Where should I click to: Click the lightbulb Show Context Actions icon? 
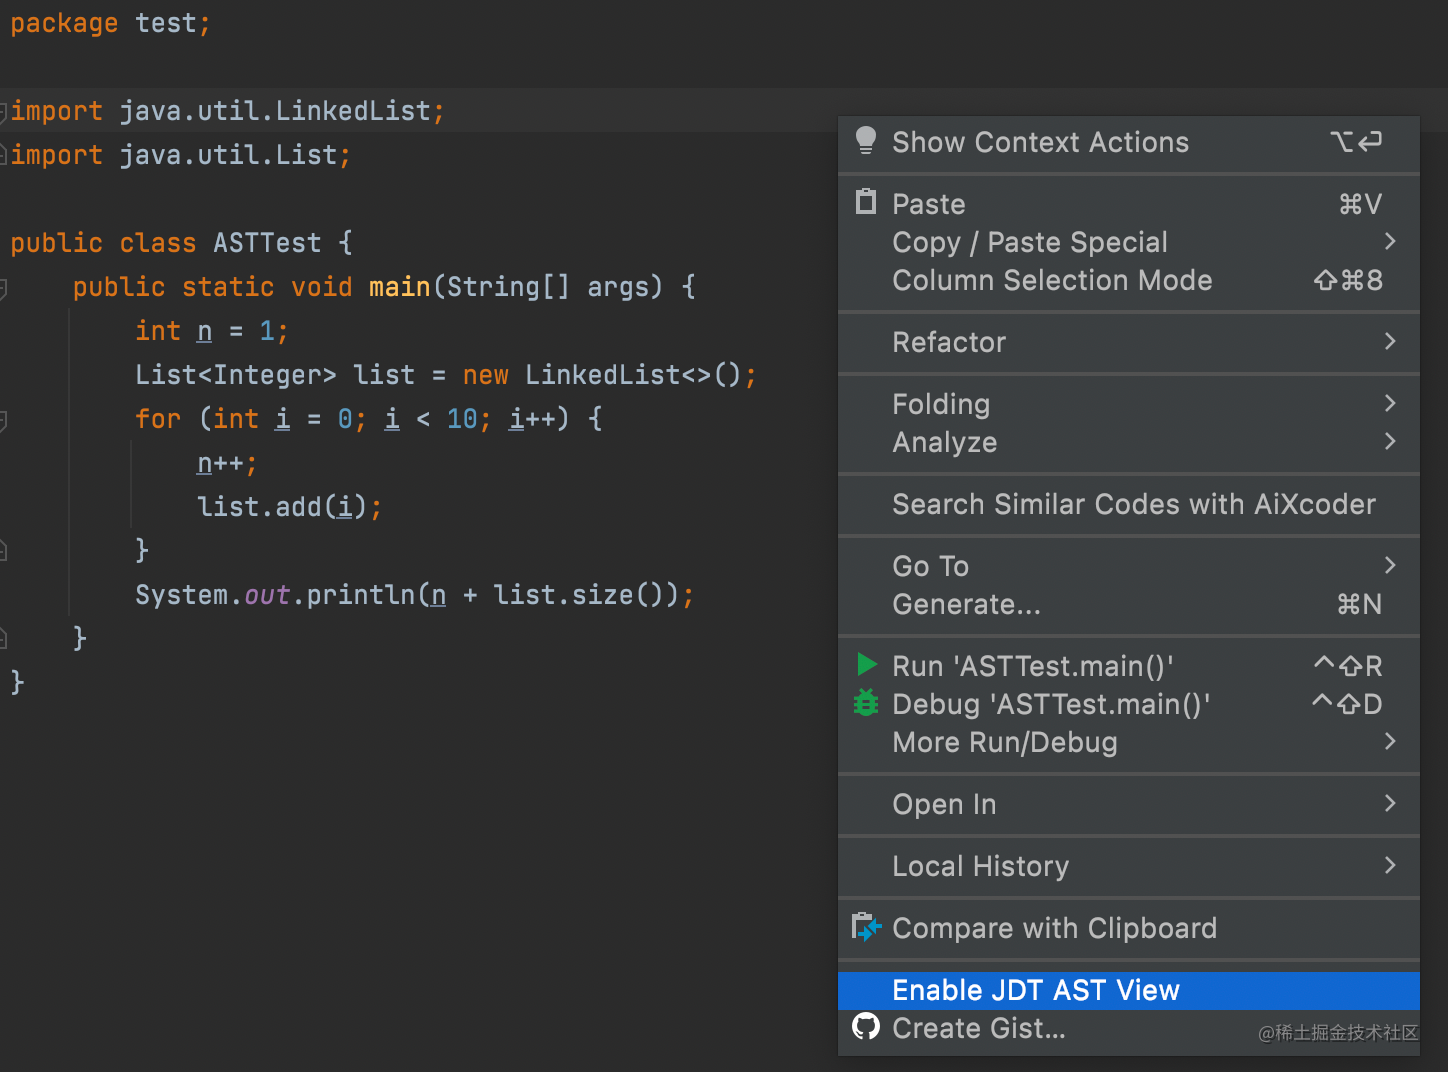coord(866,141)
